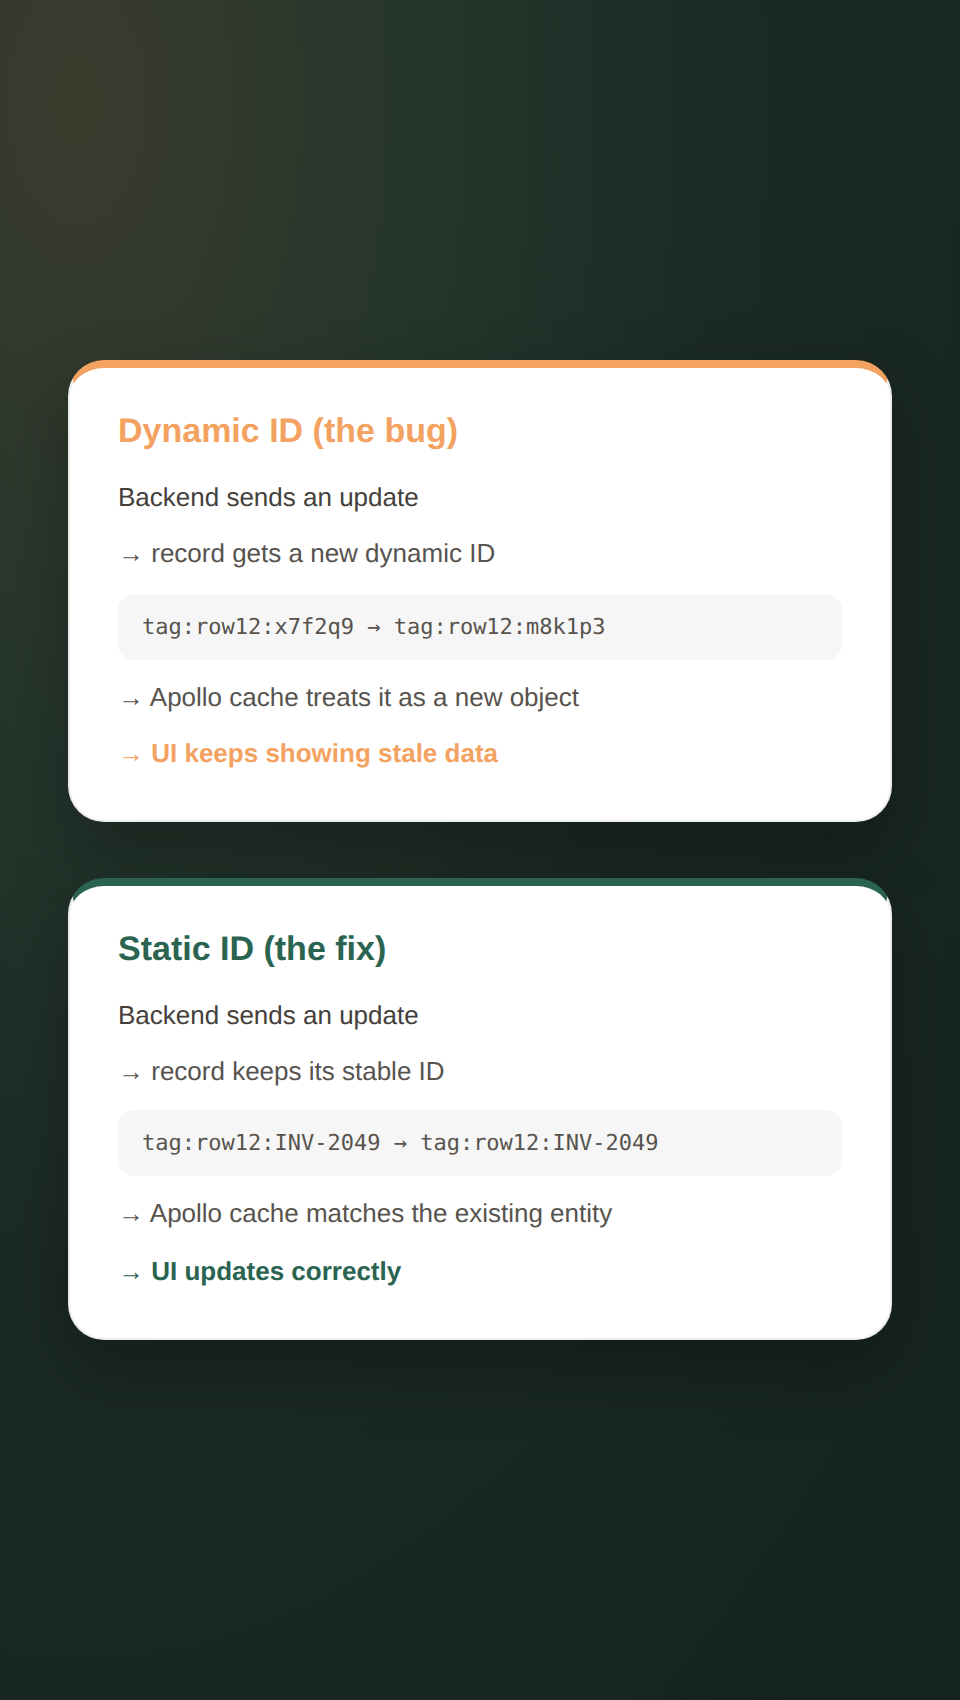Image resolution: width=960 pixels, height=1700 pixels.
Task: Click 'Apollo cache matches the existing entity'
Action: tap(365, 1214)
